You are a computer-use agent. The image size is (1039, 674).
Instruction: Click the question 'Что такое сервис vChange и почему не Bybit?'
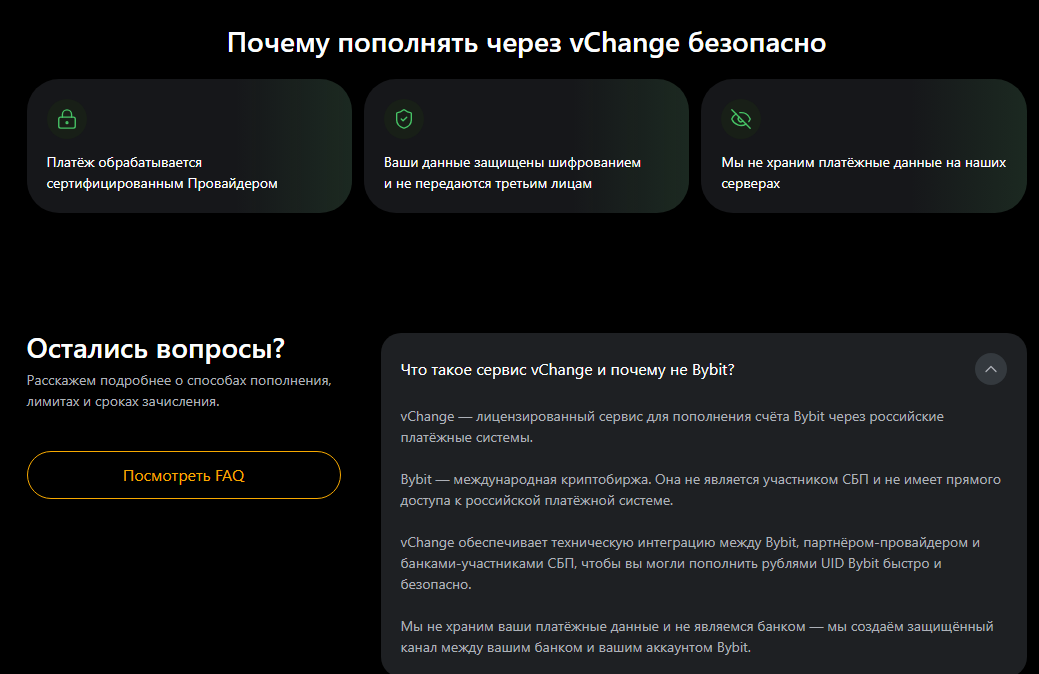567,370
